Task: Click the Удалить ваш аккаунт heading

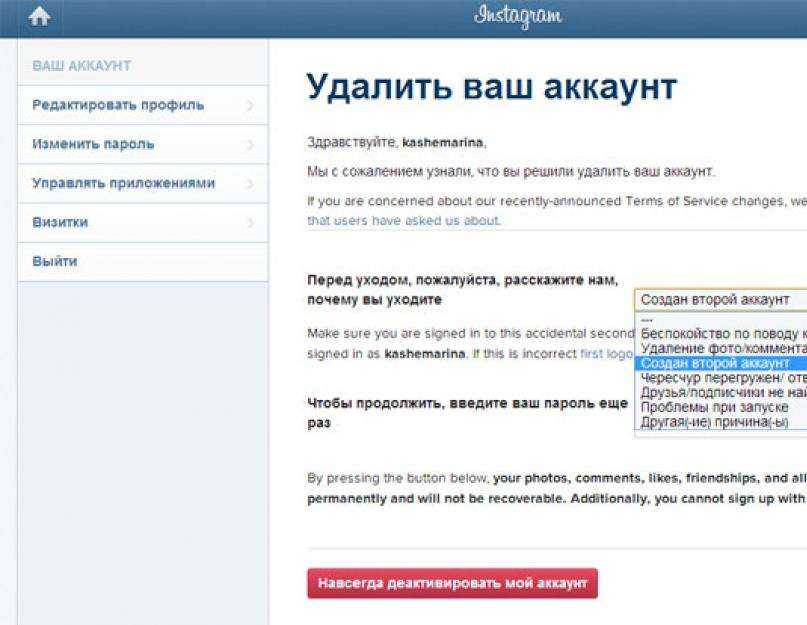Action: click(x=492, y=86)
